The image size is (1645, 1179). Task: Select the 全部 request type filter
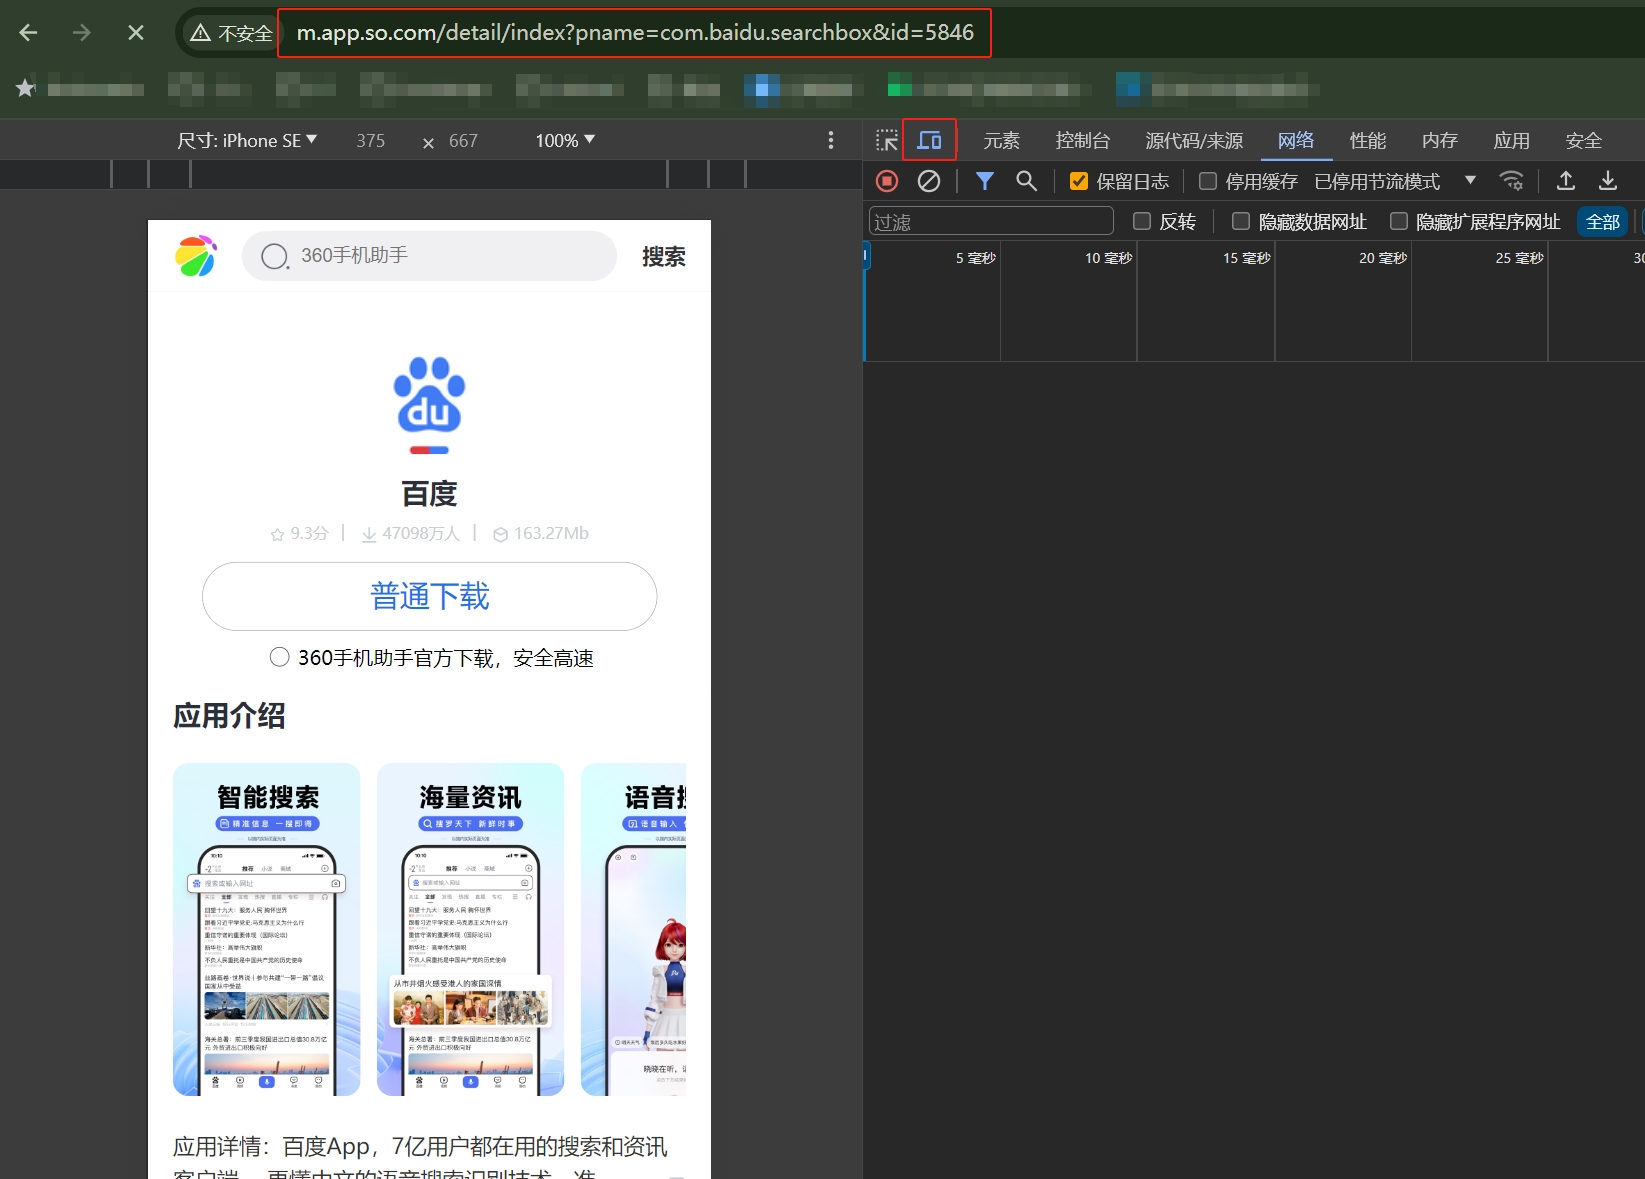[1603, 221]
